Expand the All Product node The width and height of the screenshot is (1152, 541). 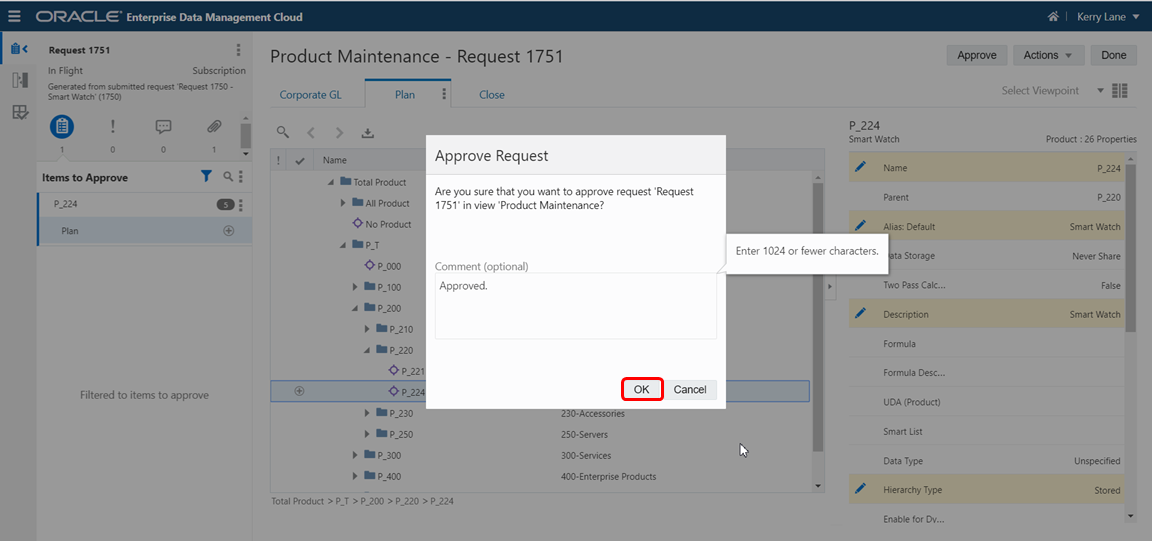tap(344, 203)
